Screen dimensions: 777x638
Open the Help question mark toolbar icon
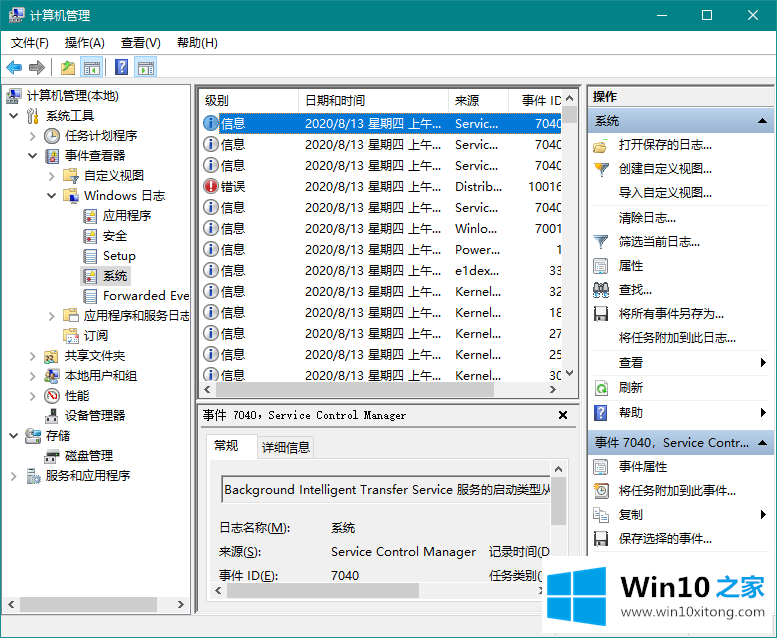pyautogui.click(x=121, y=67)
